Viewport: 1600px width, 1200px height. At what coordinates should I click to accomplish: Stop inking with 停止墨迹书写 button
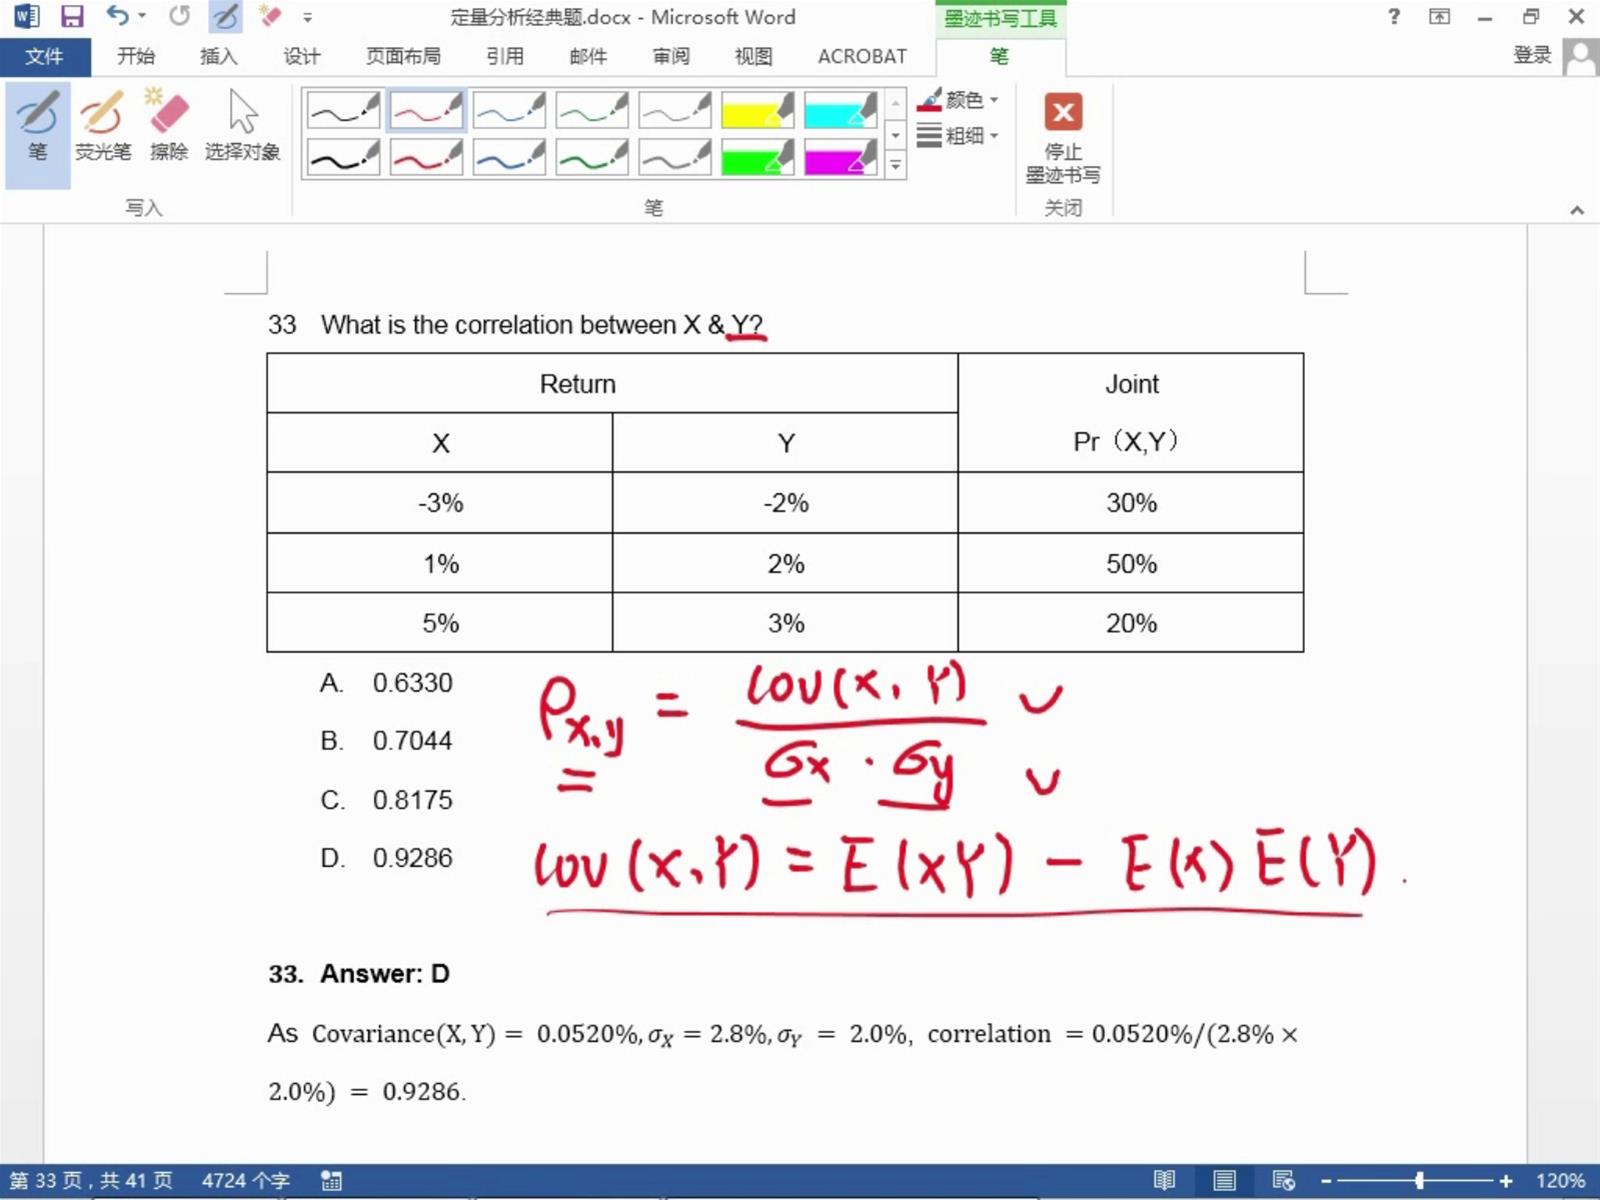(1063, 137)
